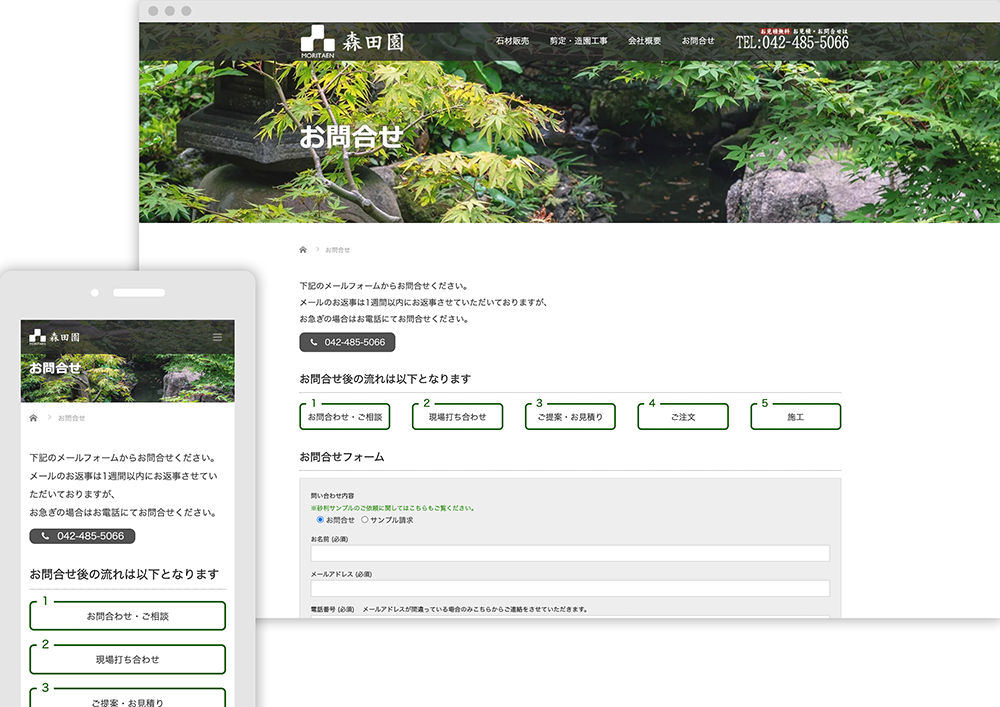This screenshot has width=1000, height=707.
Task: Click the Moritaen logo in desktop header
Action: point(352,42)
